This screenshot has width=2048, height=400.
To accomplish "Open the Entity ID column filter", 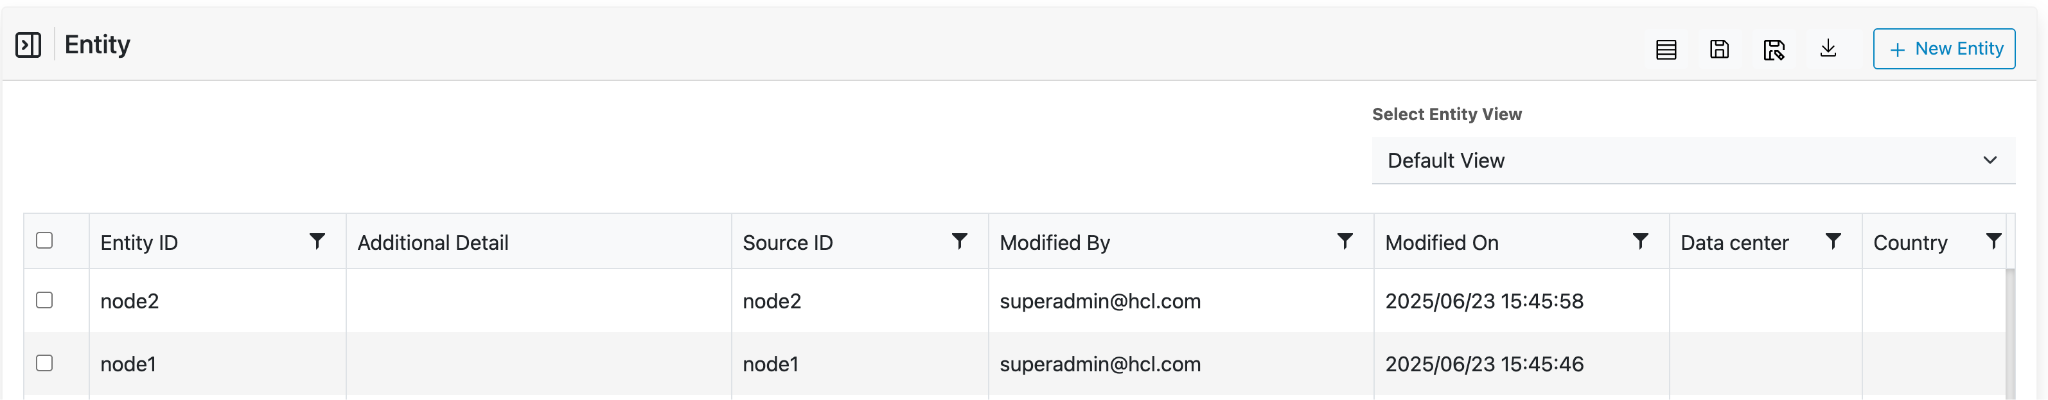I will (317, 241).
